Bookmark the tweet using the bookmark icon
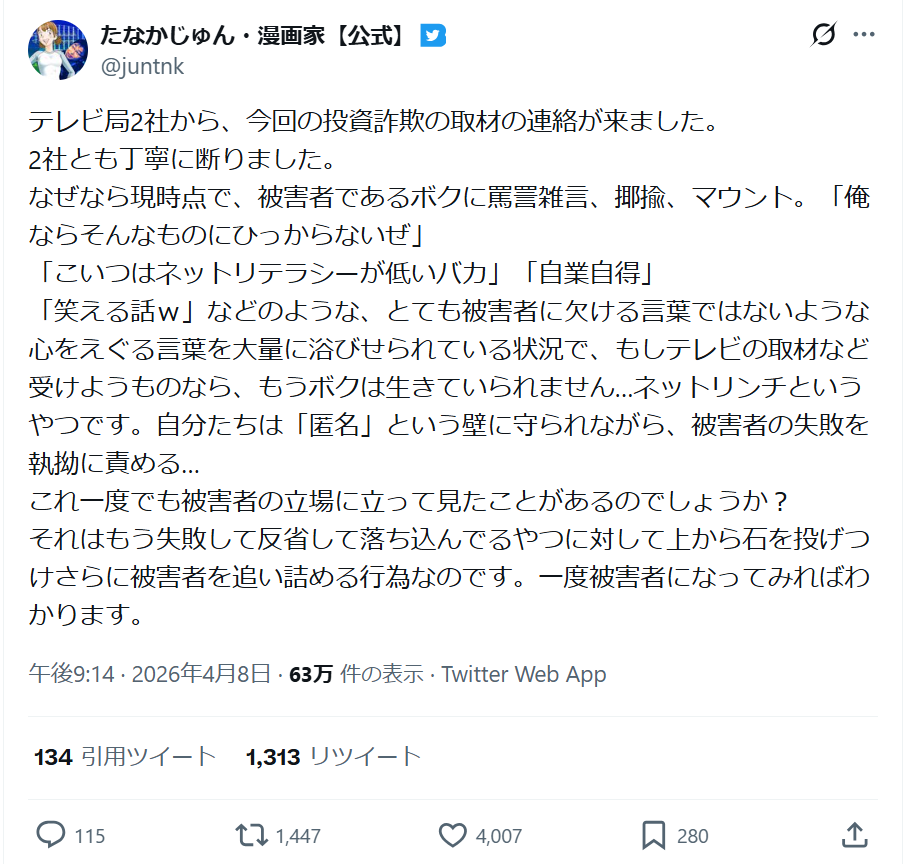Screen dimensions: 912x864 pyautogui.click(x=654, y=835)
